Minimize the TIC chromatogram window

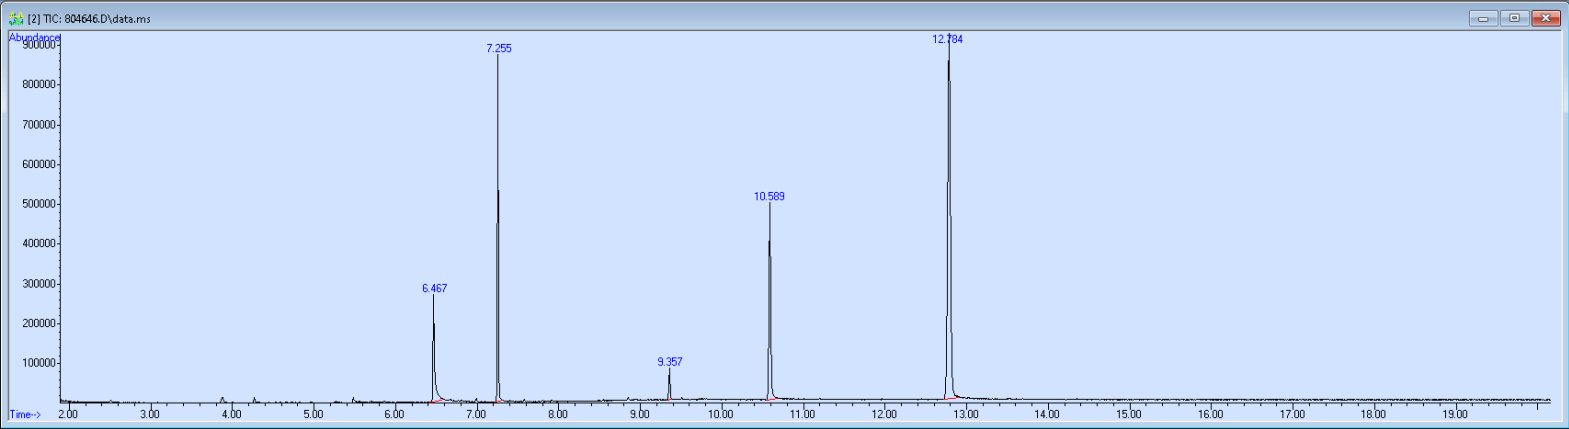pyautogui.click(x=1483, y=18)
